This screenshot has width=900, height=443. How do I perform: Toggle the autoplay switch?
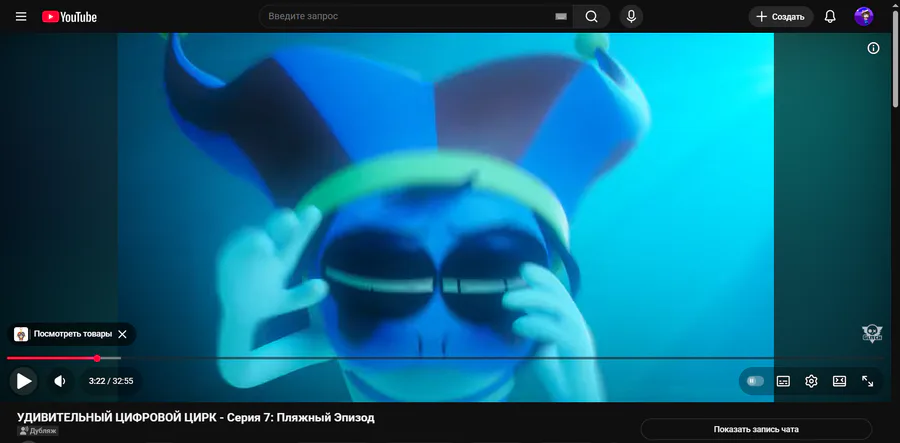pyautogui.click(x=755, y=381)
